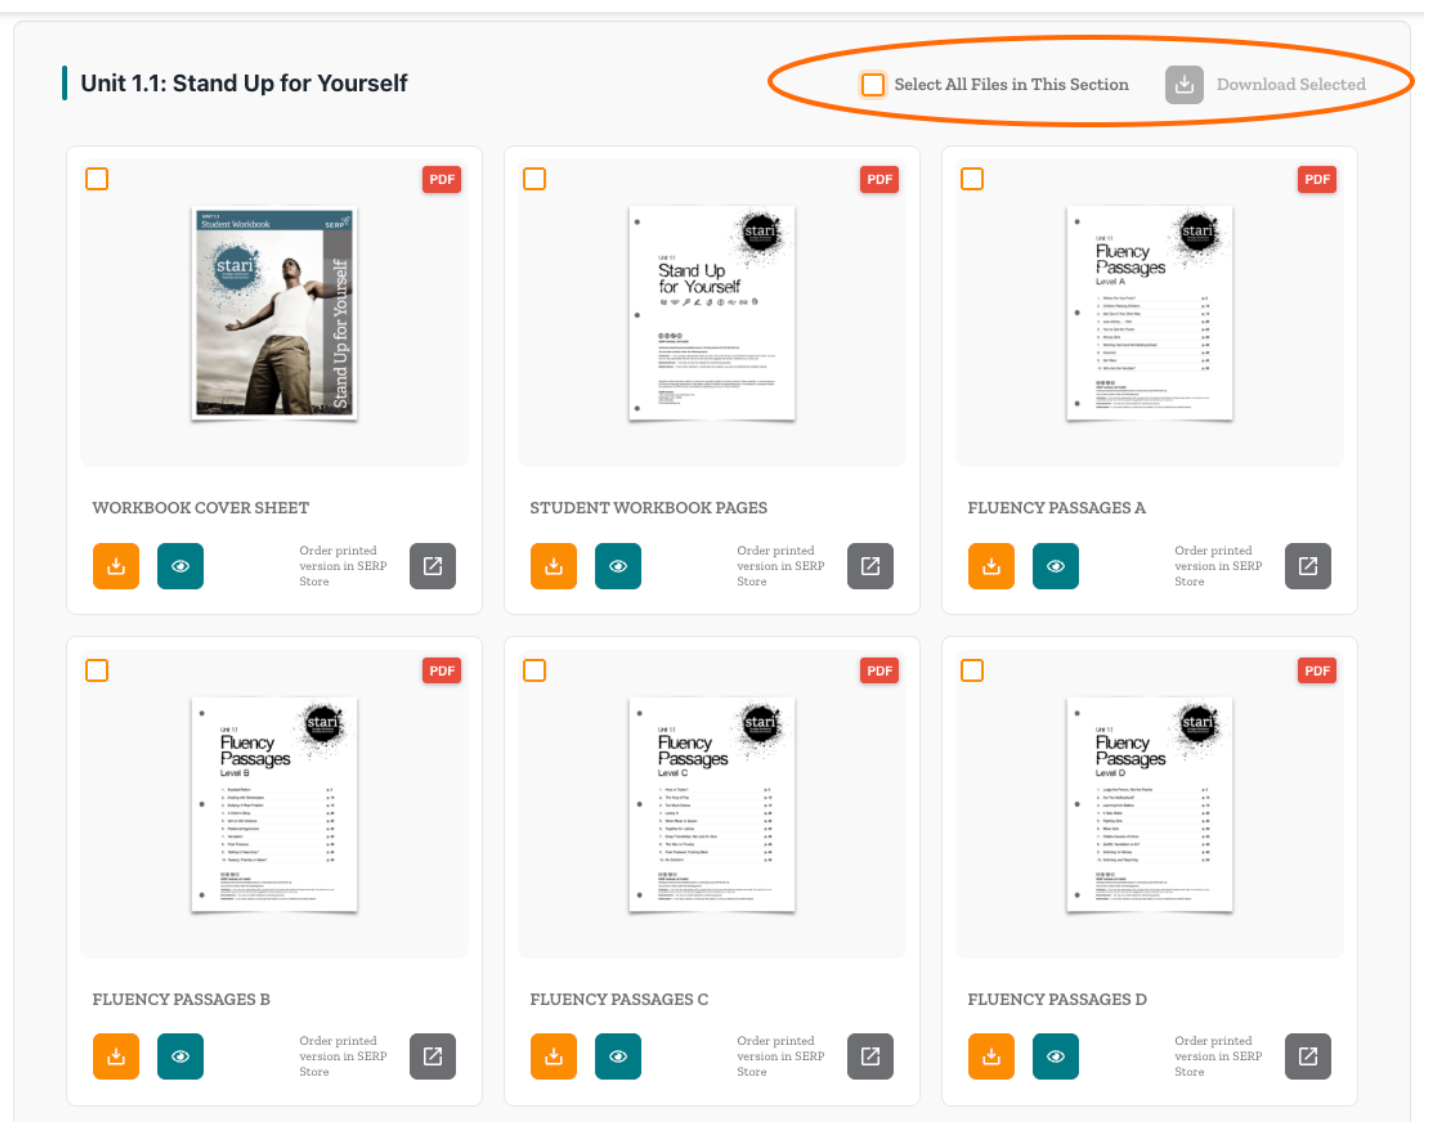Screen dimensions: 1434x1136
Task: Tick the Fluency Passages C checkbox
Action: click(535, 670)
